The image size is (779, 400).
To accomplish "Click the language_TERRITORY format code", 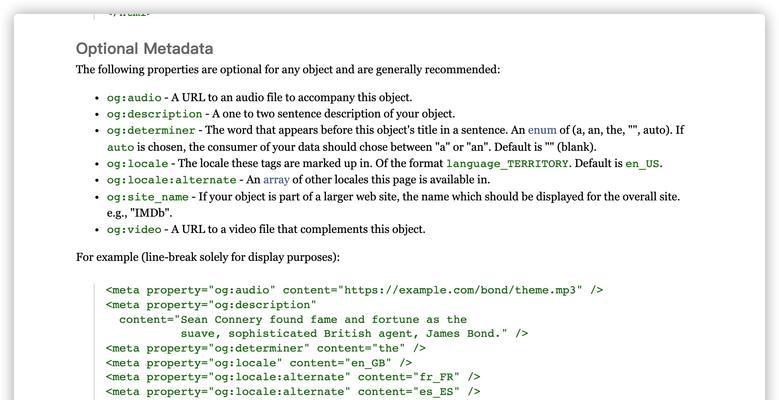I will [507, 164].
